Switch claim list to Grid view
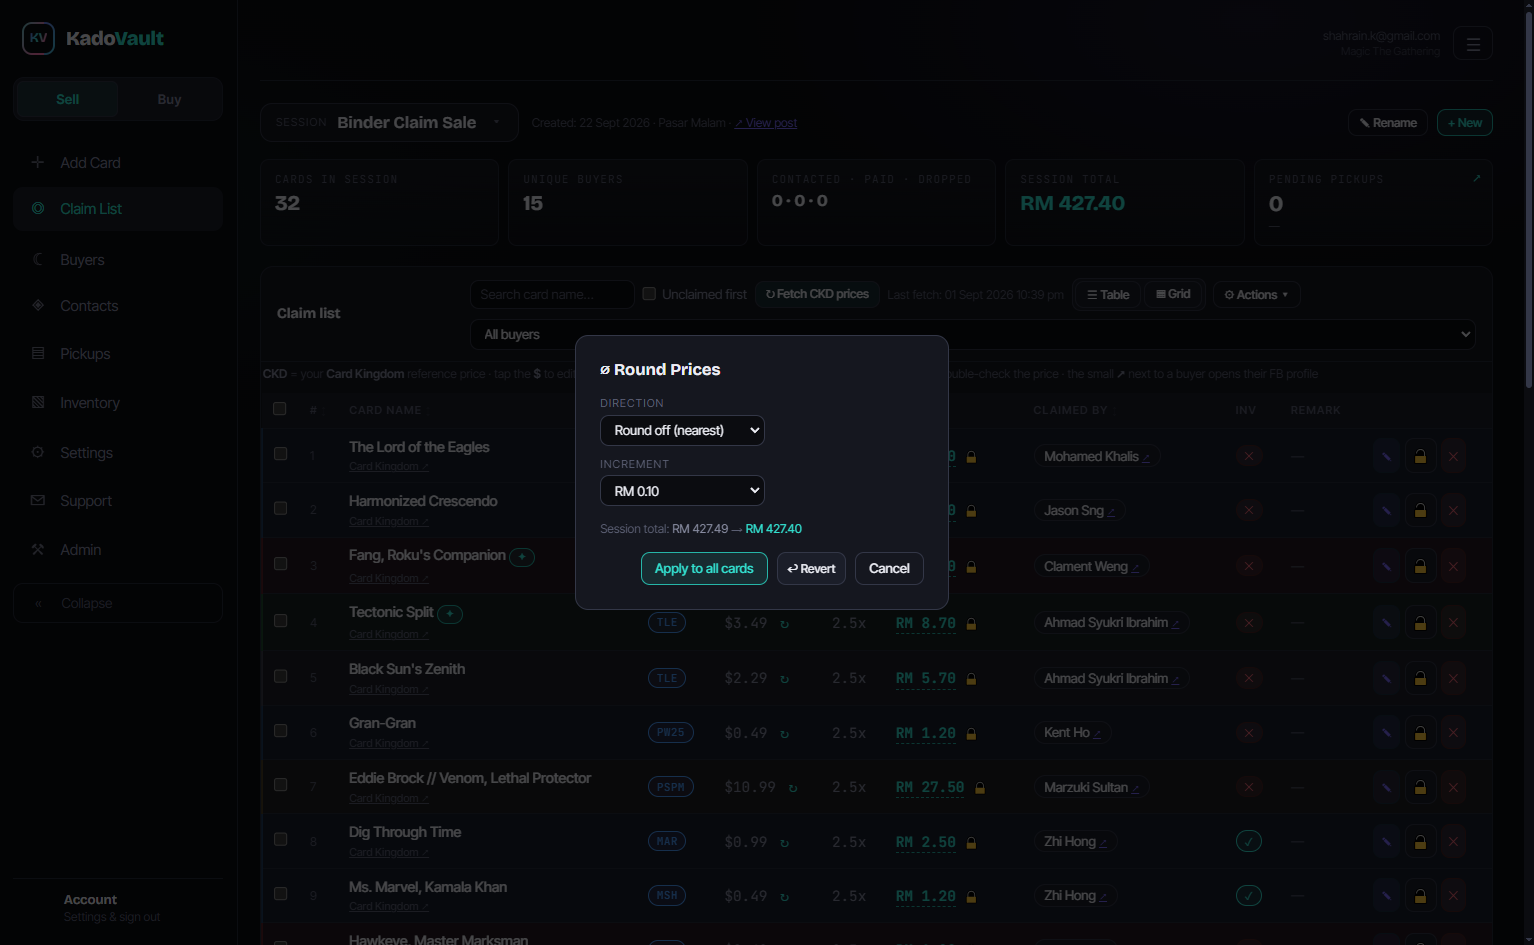Image resolution: width=1534 pixels, height=945 pixels. point(1173,294)
